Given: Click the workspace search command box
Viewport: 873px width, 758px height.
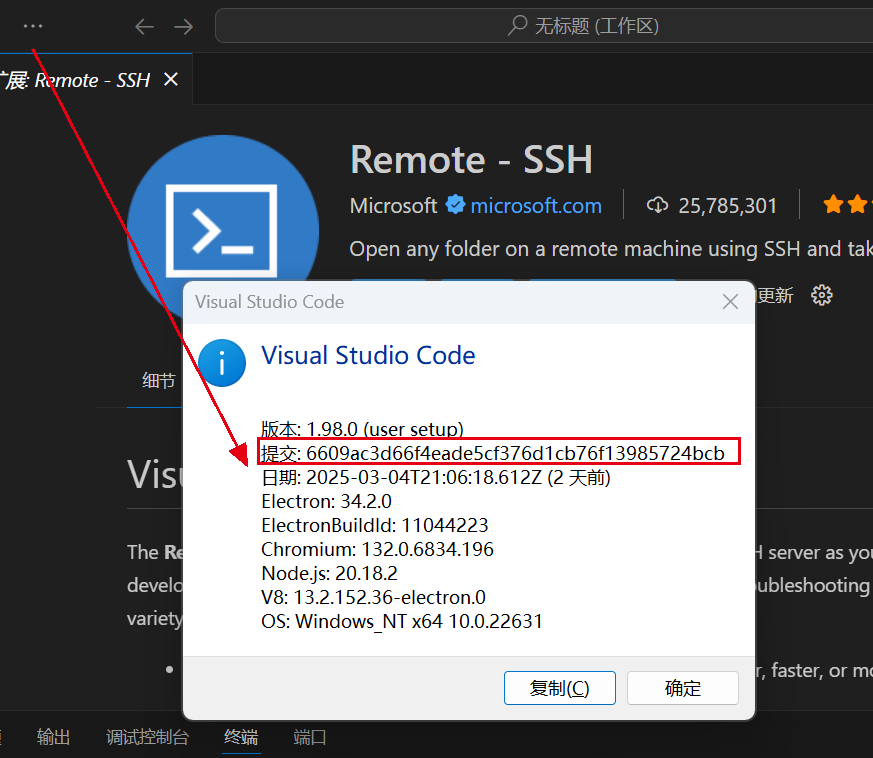Looking at the screenshot, I should coord(544,26).
